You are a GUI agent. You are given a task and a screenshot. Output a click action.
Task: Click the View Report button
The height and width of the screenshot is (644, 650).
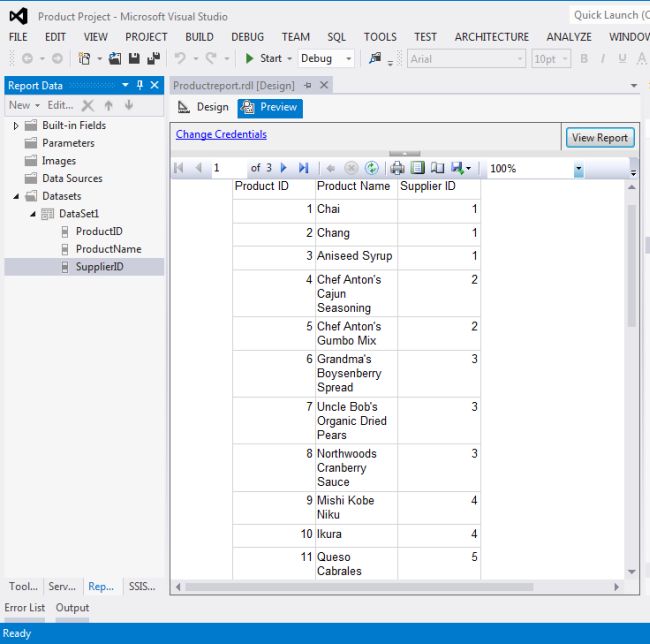tap(600, 138)
